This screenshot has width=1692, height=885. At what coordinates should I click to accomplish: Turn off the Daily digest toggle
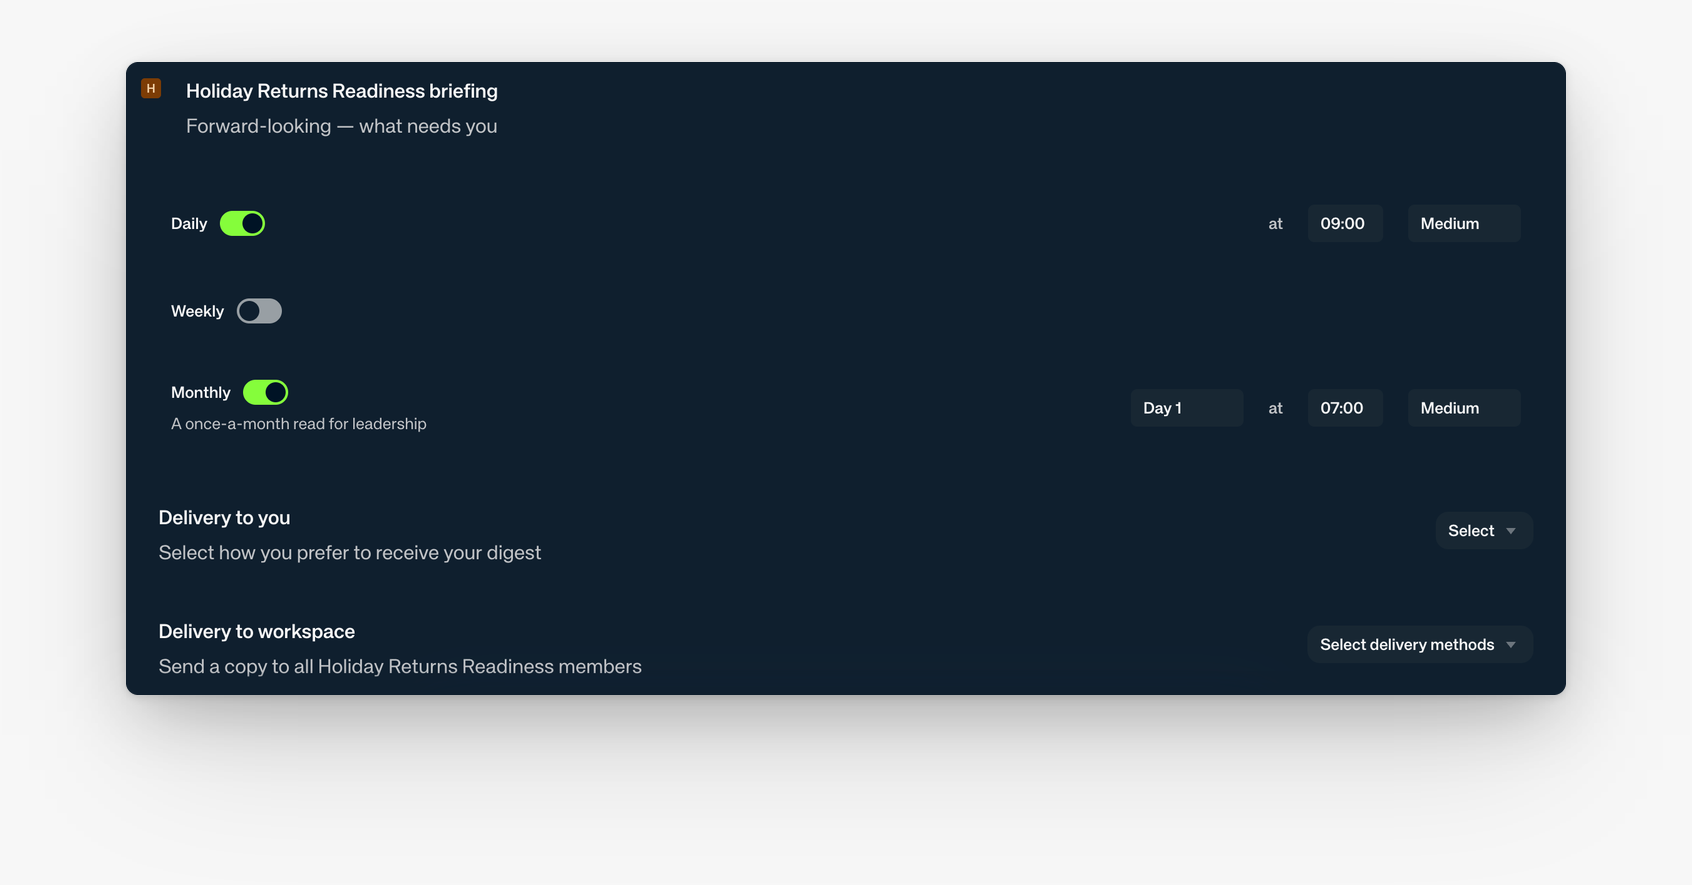pos(242,223)
